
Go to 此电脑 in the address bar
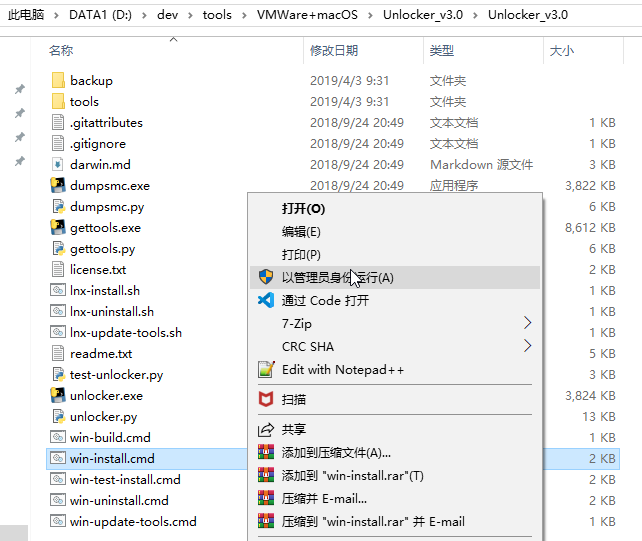click(26, 15)
